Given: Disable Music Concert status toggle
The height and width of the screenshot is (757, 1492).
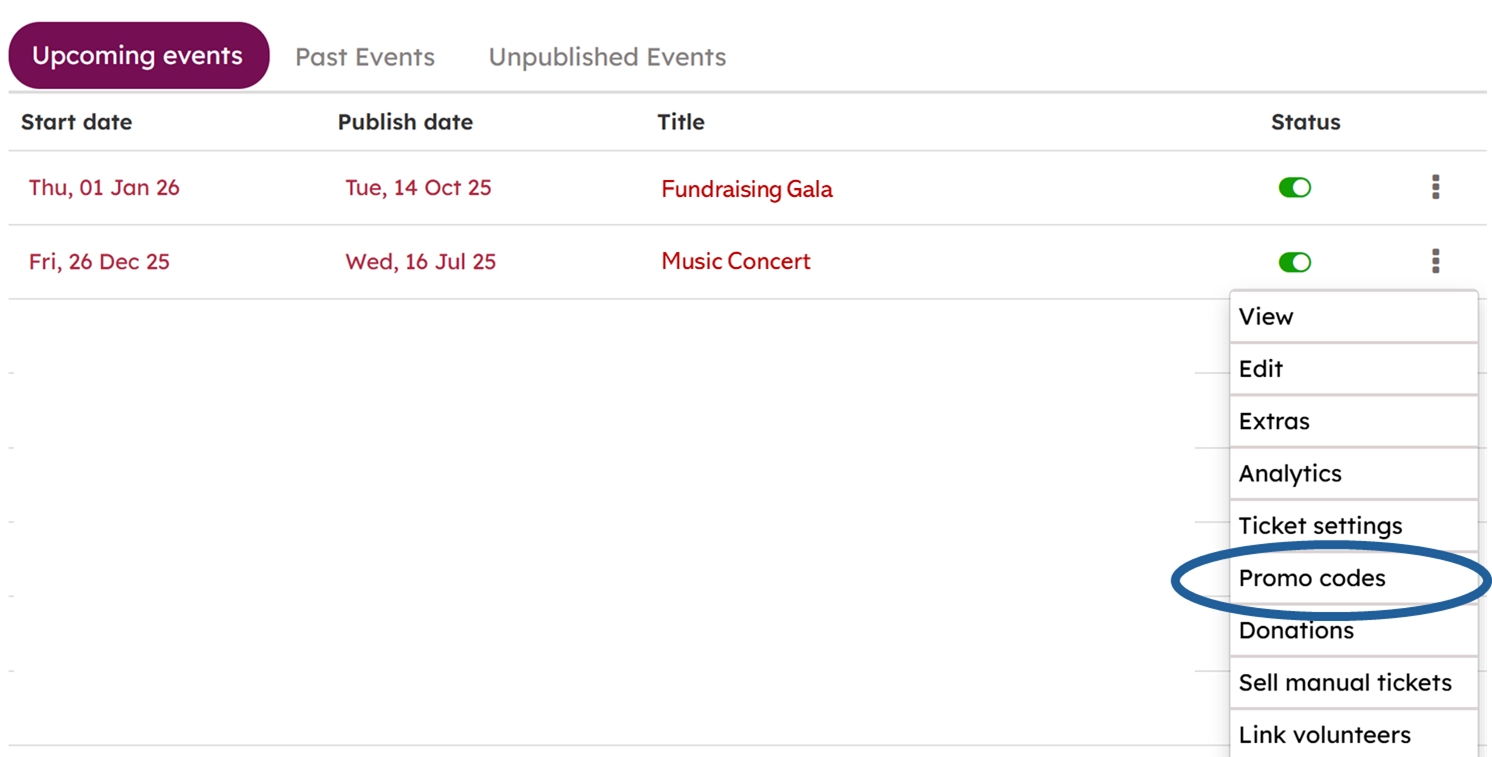Looking at the screenshot, I should (1294, 262).
